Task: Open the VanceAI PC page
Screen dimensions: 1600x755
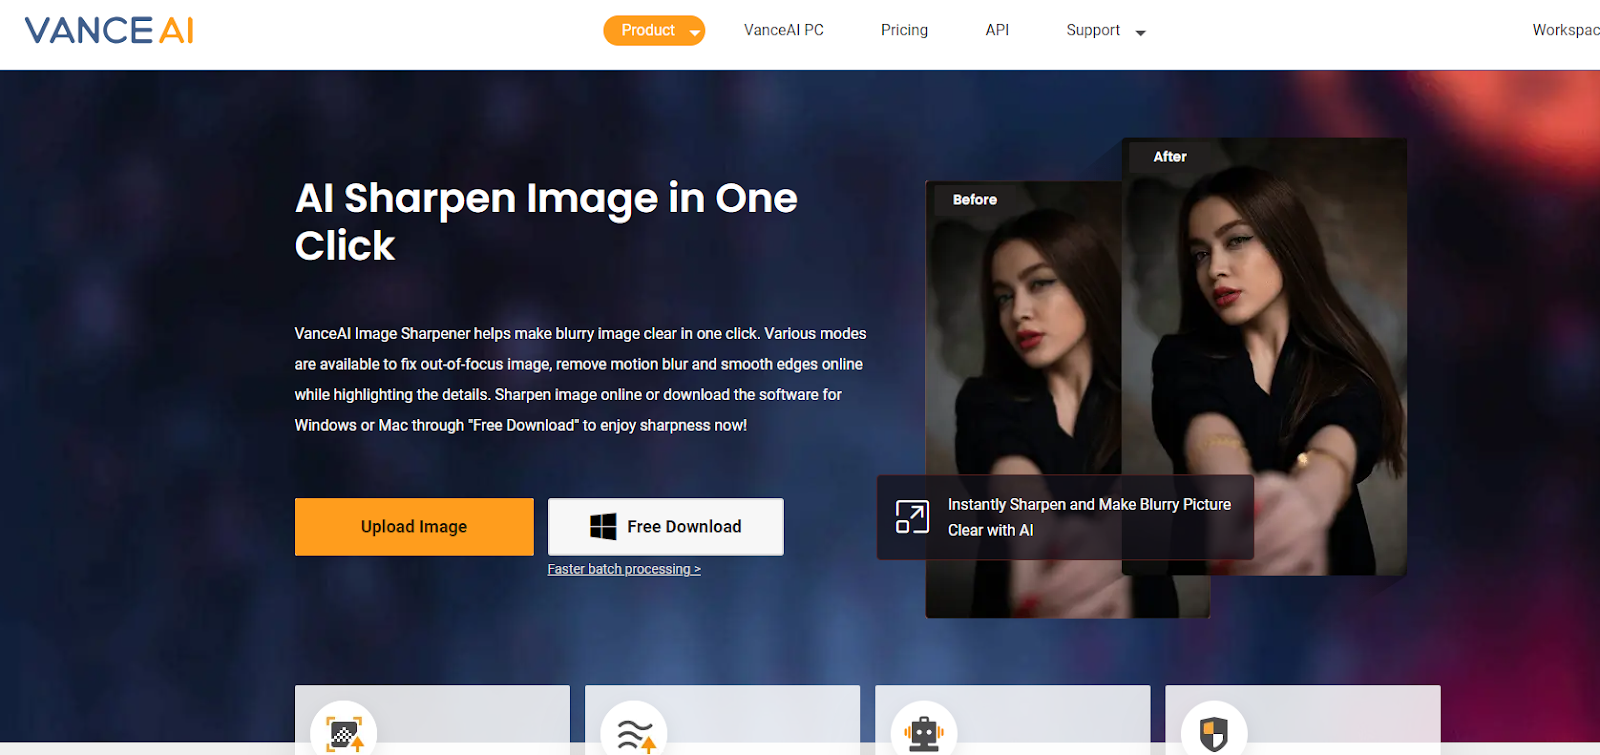Action: [784, 30]
